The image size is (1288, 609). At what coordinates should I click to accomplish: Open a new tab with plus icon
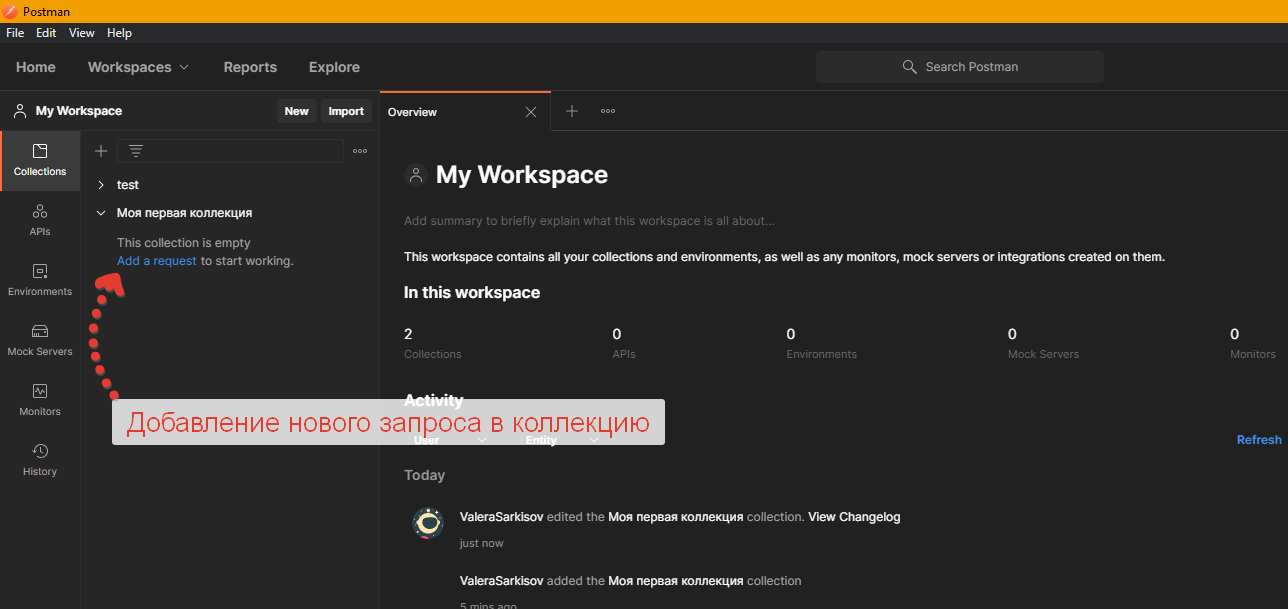[x=572, y=111]
